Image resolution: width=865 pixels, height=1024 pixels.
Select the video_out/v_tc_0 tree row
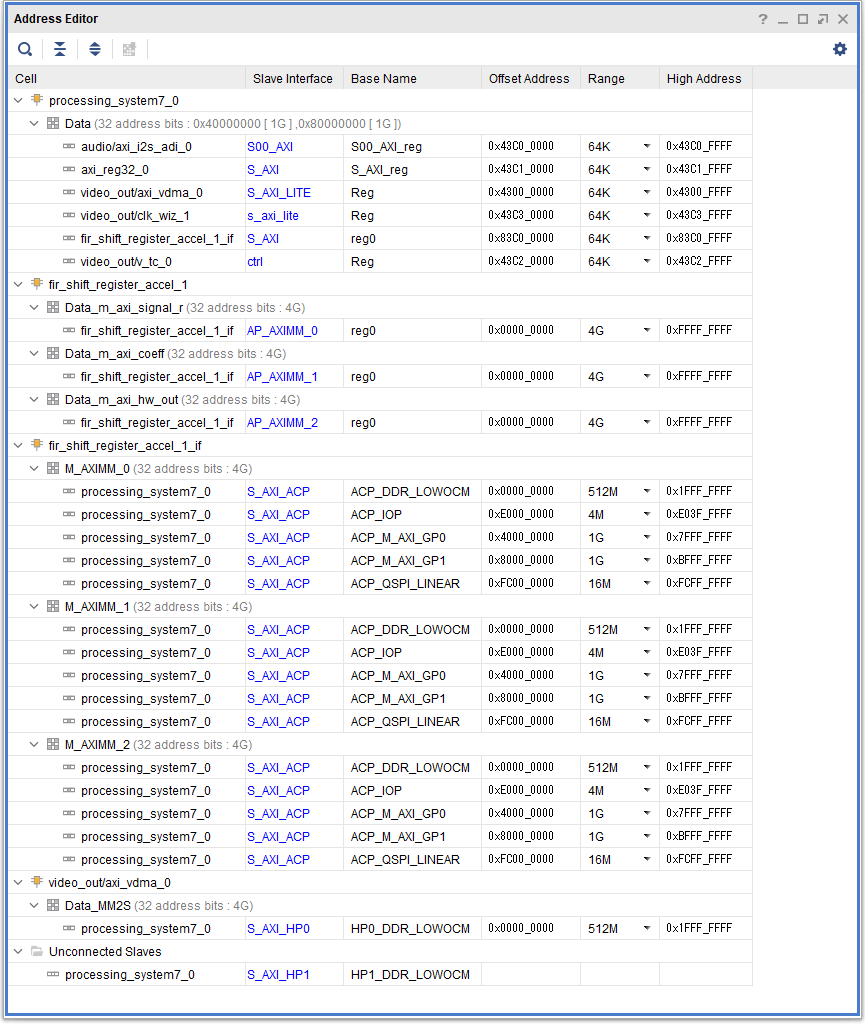(127, 261)
